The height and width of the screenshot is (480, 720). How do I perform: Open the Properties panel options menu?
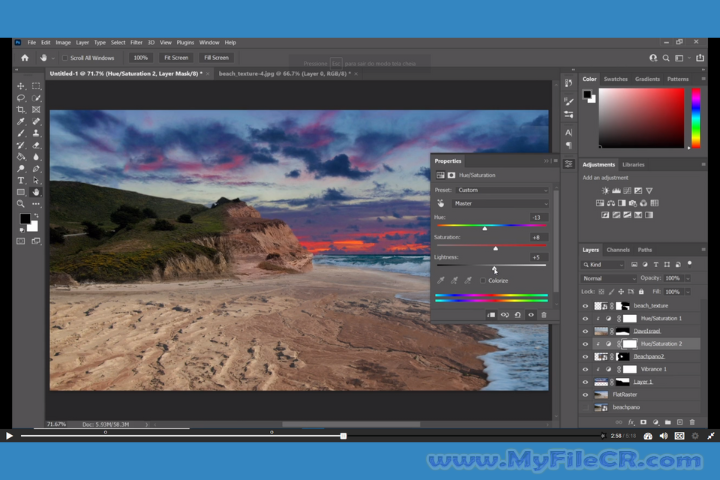pyautogui.click(x=555, y=161)
